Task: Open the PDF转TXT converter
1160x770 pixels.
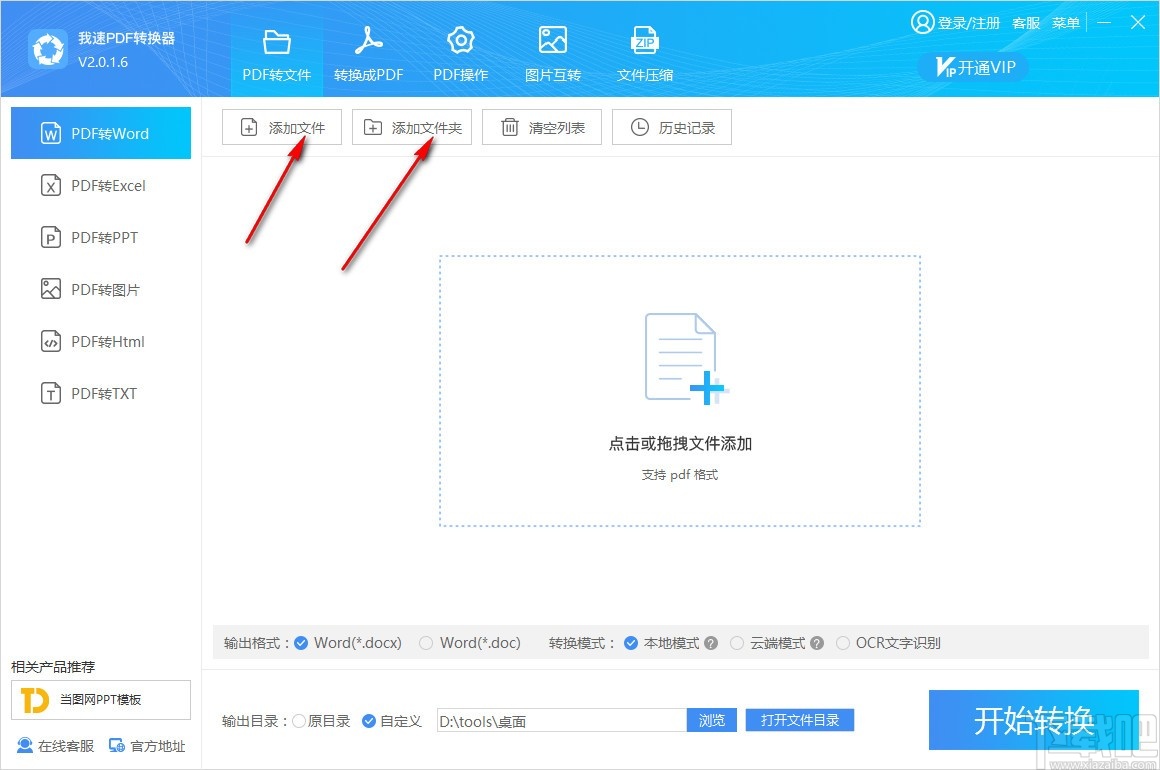Action: point(100,393)
